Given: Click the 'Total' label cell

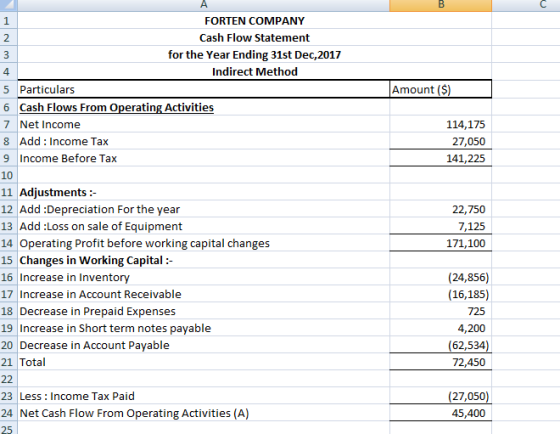Looking at the screenshot, I should [204, 362].
